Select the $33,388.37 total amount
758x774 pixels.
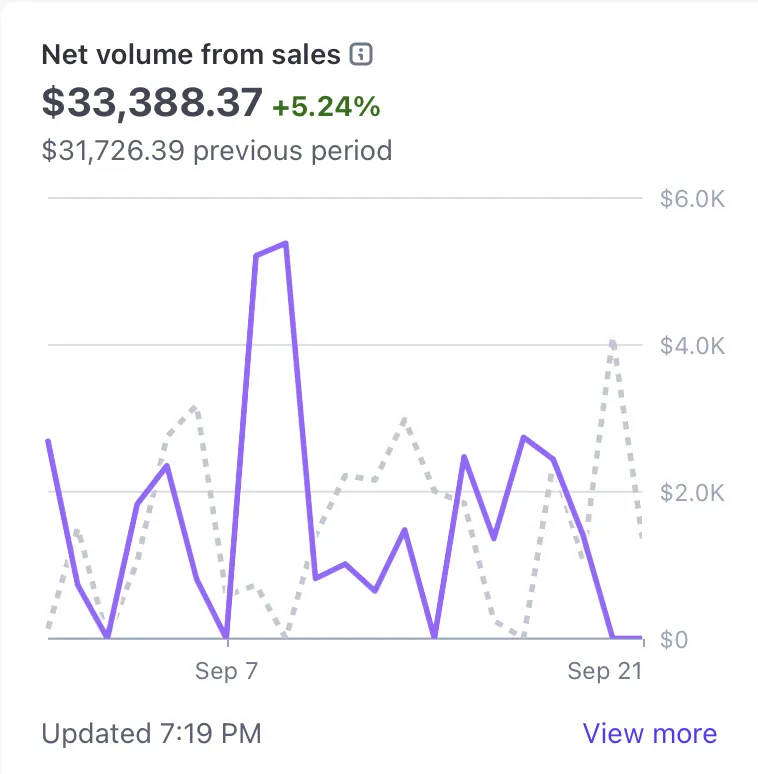[152, 102]
